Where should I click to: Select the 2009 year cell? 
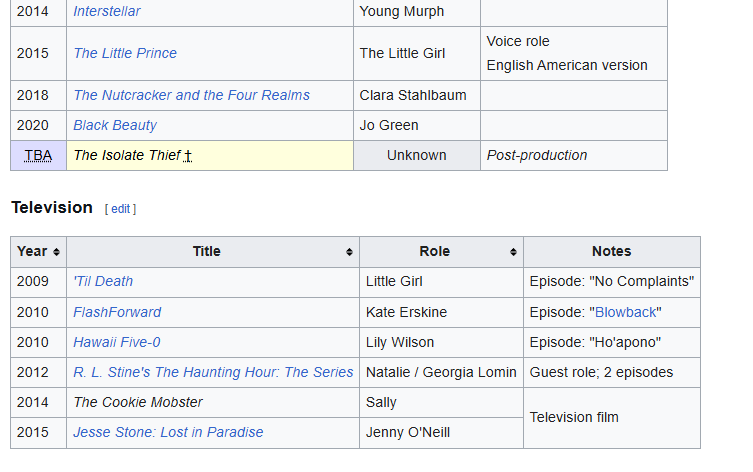coord(38,281)
